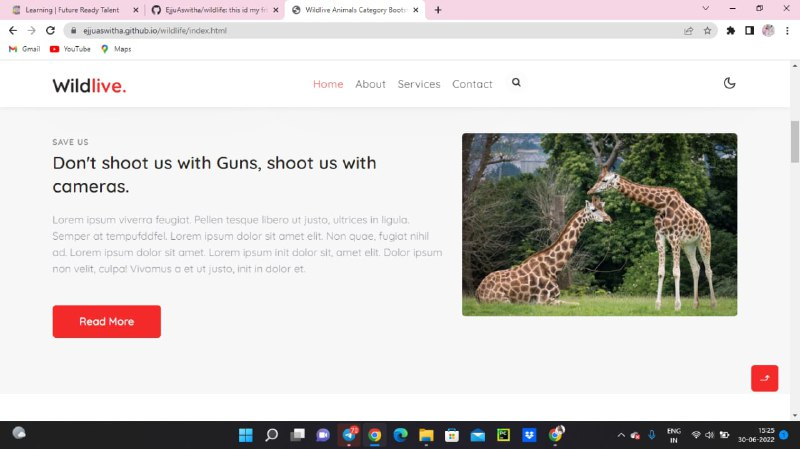Show hidden system tray icons

[x=621, y=435]
